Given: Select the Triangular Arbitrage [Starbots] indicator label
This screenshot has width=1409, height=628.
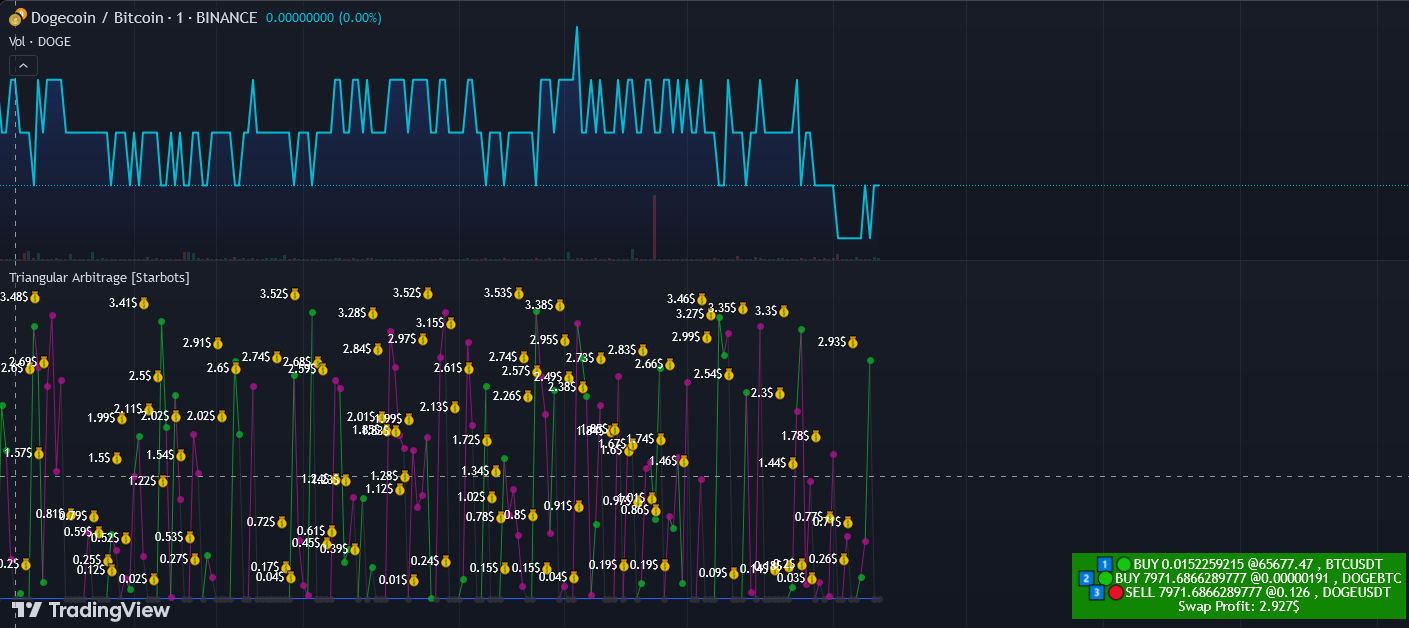Looking at the screenshot, I should (99, 277).
